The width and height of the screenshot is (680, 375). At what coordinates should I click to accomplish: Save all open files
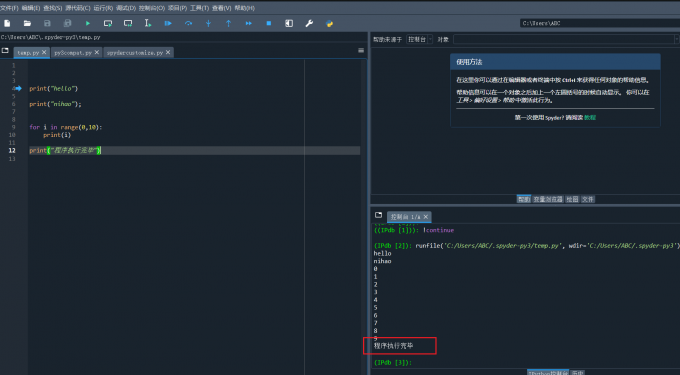point(67,23)
